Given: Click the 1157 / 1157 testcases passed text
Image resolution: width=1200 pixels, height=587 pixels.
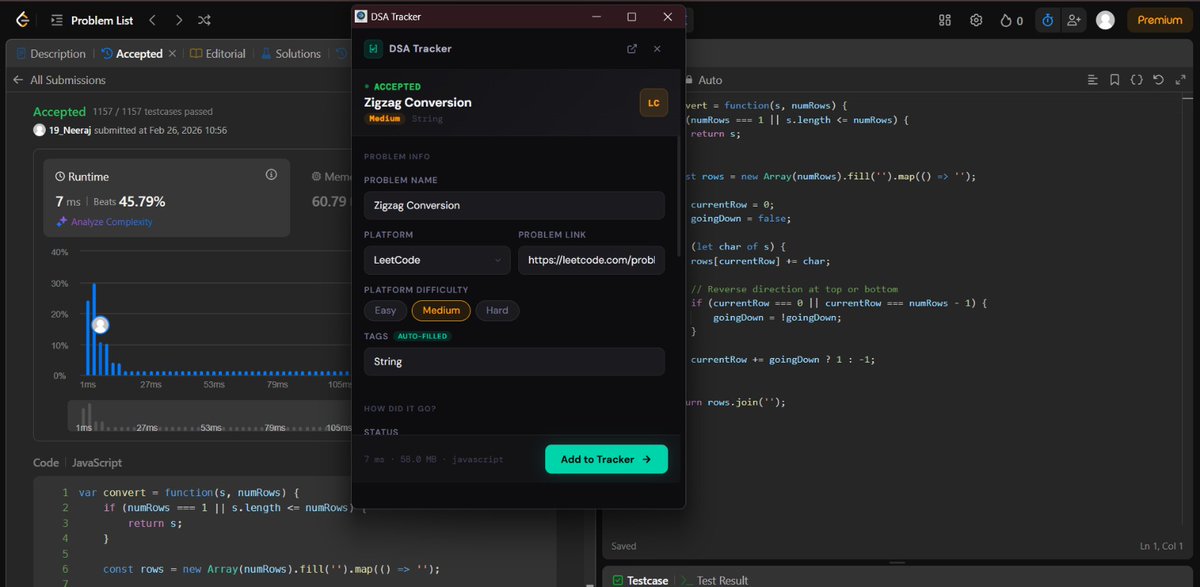Looking at the screenshot, I should click(152, 112).
